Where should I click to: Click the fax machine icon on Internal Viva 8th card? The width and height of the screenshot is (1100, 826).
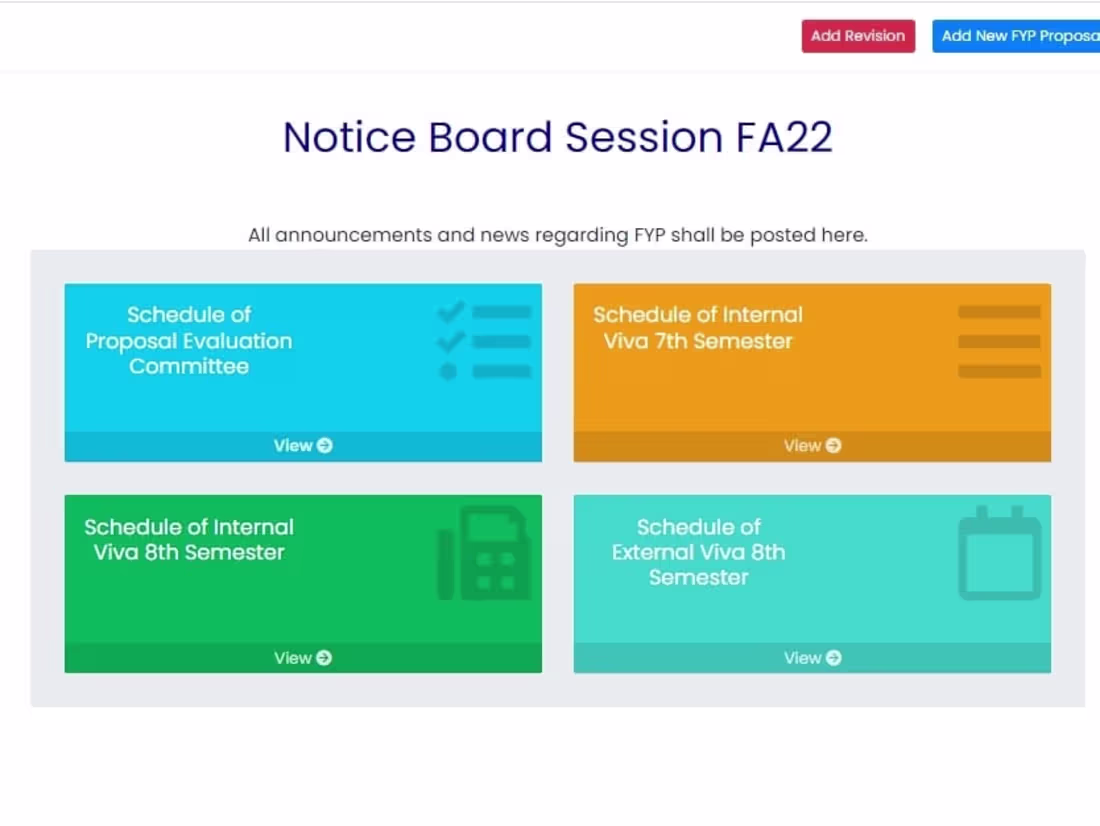tap(482, 553)
